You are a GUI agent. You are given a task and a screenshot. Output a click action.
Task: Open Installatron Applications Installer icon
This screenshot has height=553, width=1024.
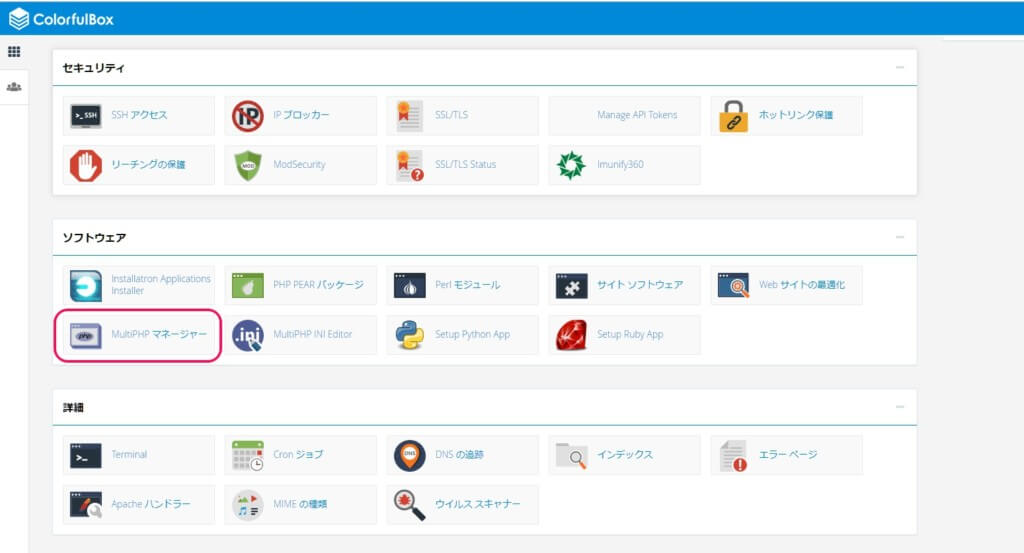click(x=86, y=285)
